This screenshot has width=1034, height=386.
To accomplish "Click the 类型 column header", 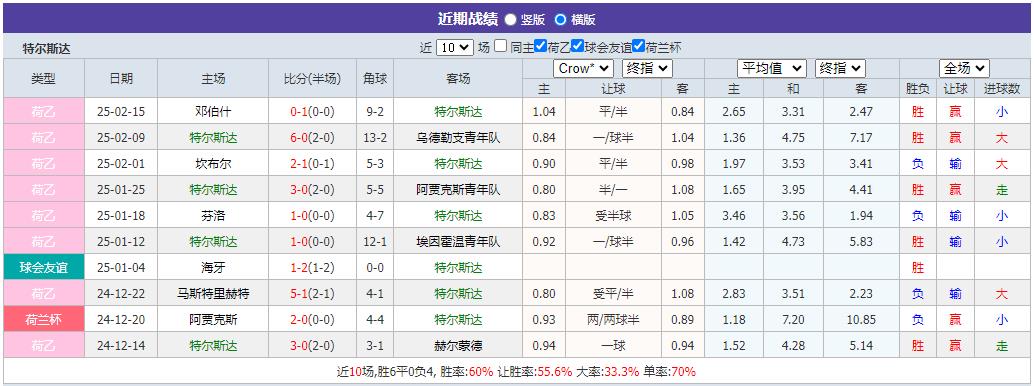I will 44,79.
